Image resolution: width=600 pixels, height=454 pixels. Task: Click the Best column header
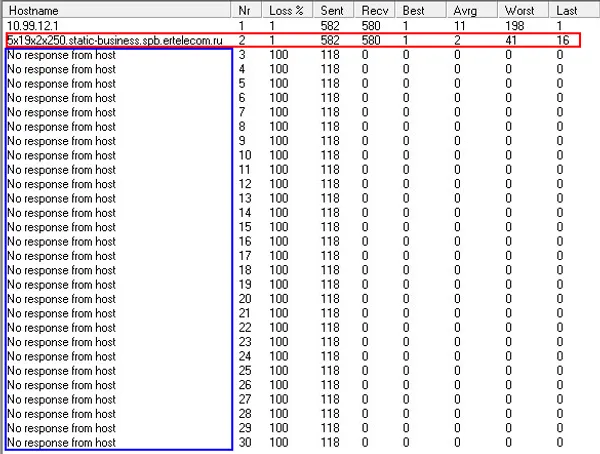(421, 10)
